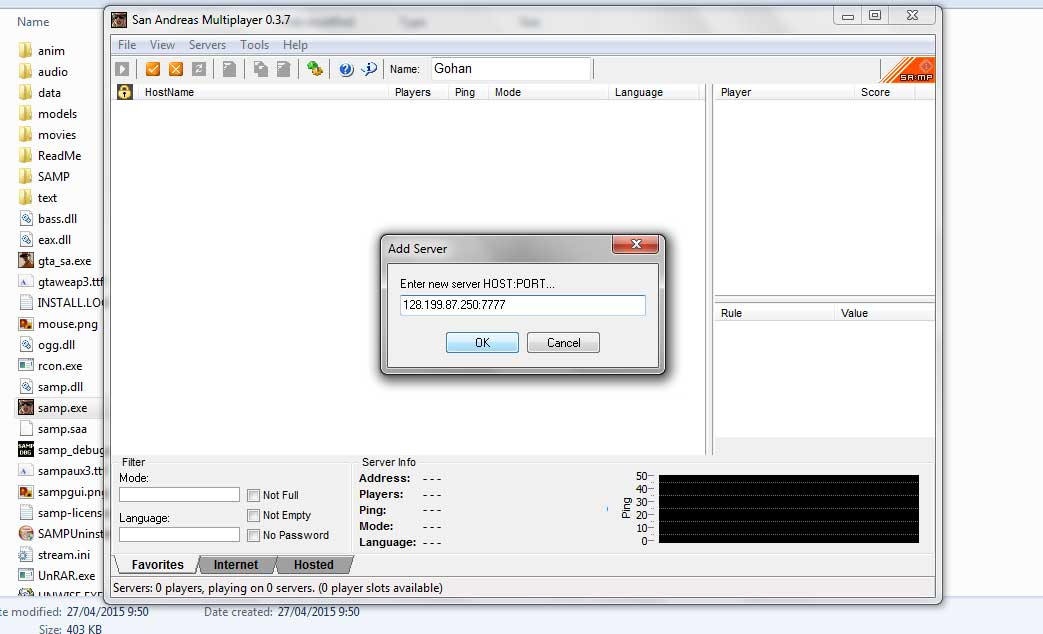Screen dimensions: 1043x634
Task: Confirm Add Server with OK button
Action: click(x=482, y=343)
